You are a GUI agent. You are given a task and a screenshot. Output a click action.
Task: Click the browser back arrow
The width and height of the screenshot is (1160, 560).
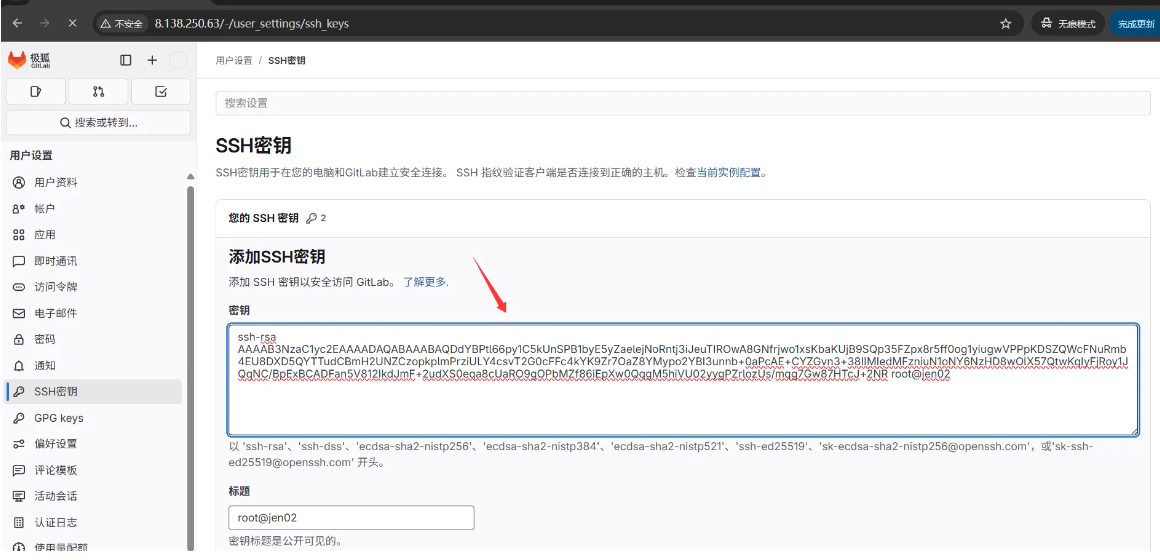pyautogui.click(x=17, y=24)
